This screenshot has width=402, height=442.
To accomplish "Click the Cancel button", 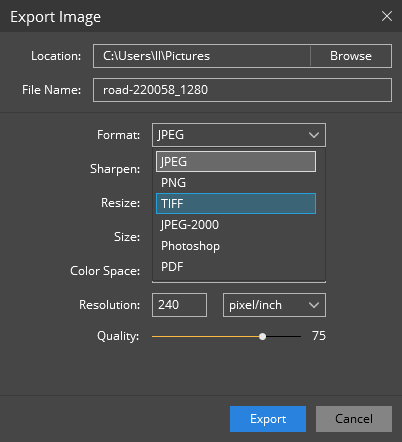I will (x=354, y=419).
